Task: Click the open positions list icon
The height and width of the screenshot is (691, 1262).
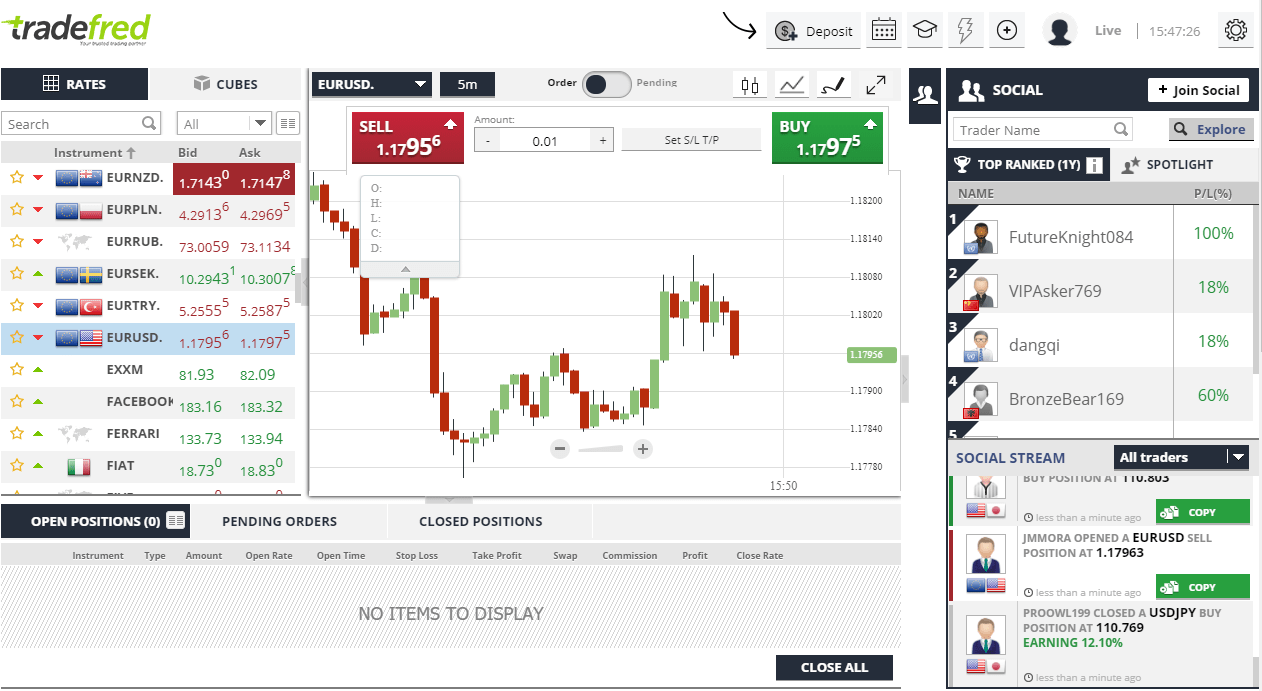Action: coord(176,520)
